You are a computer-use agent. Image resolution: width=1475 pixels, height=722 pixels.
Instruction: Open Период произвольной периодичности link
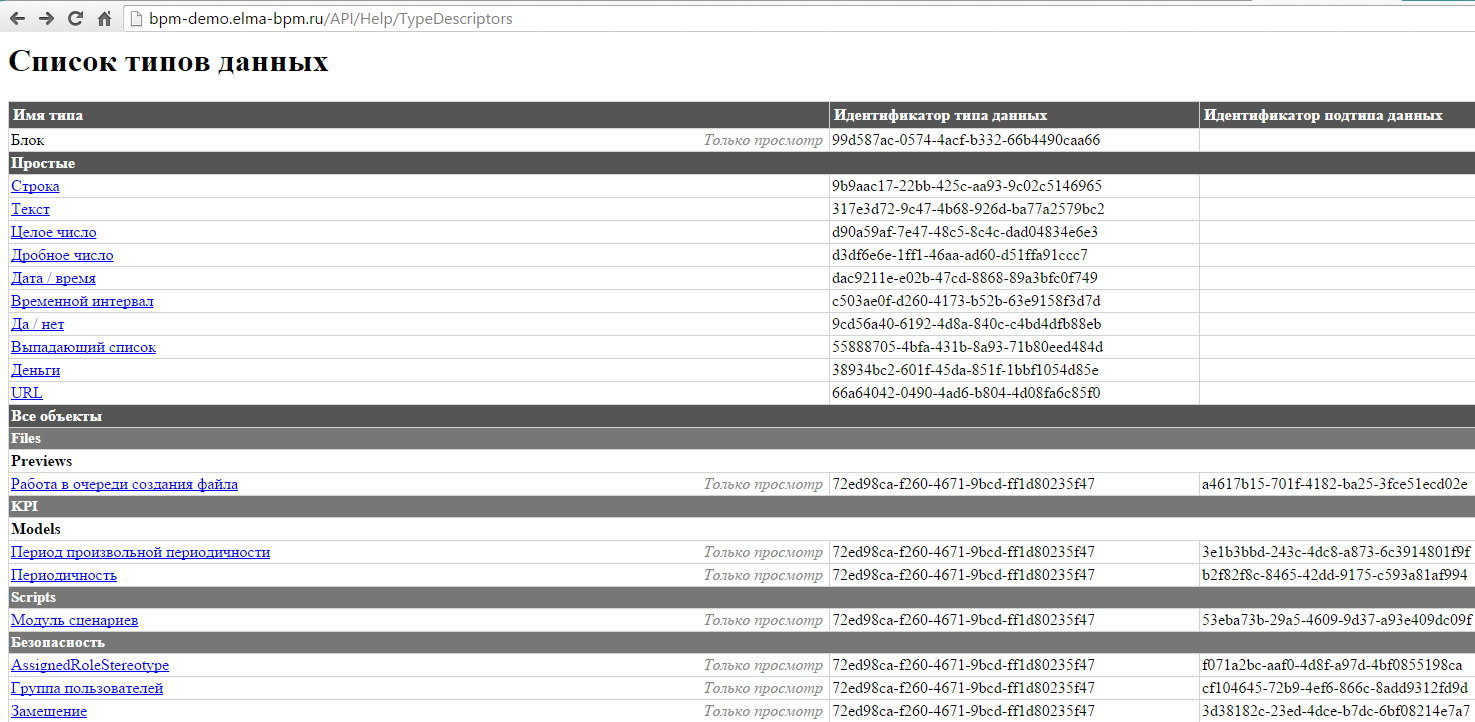[140, 552]
